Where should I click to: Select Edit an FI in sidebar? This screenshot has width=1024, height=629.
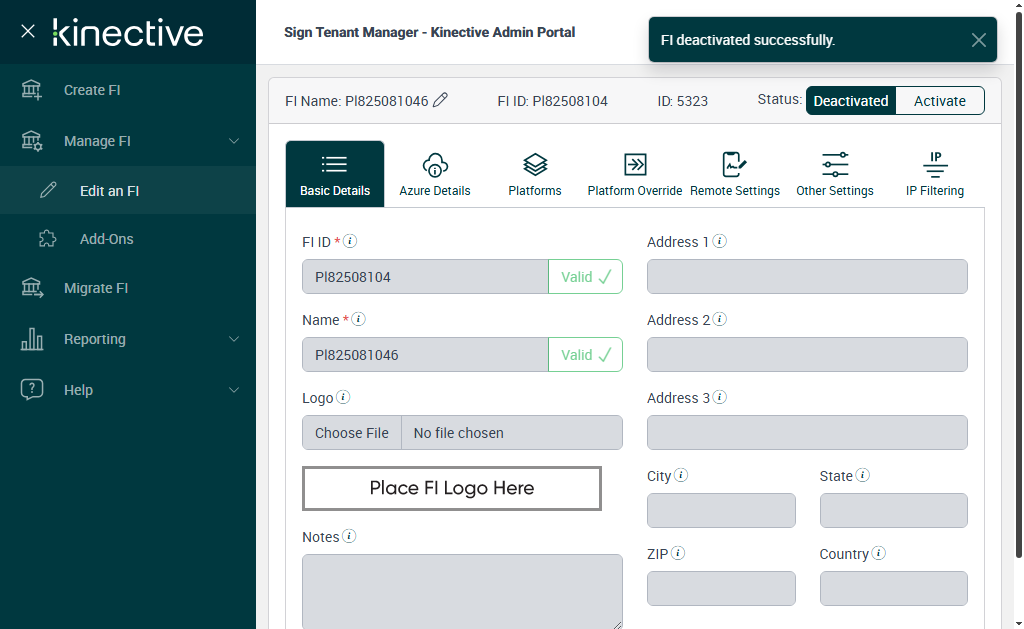pyautogui.click(x=128, y=190)
